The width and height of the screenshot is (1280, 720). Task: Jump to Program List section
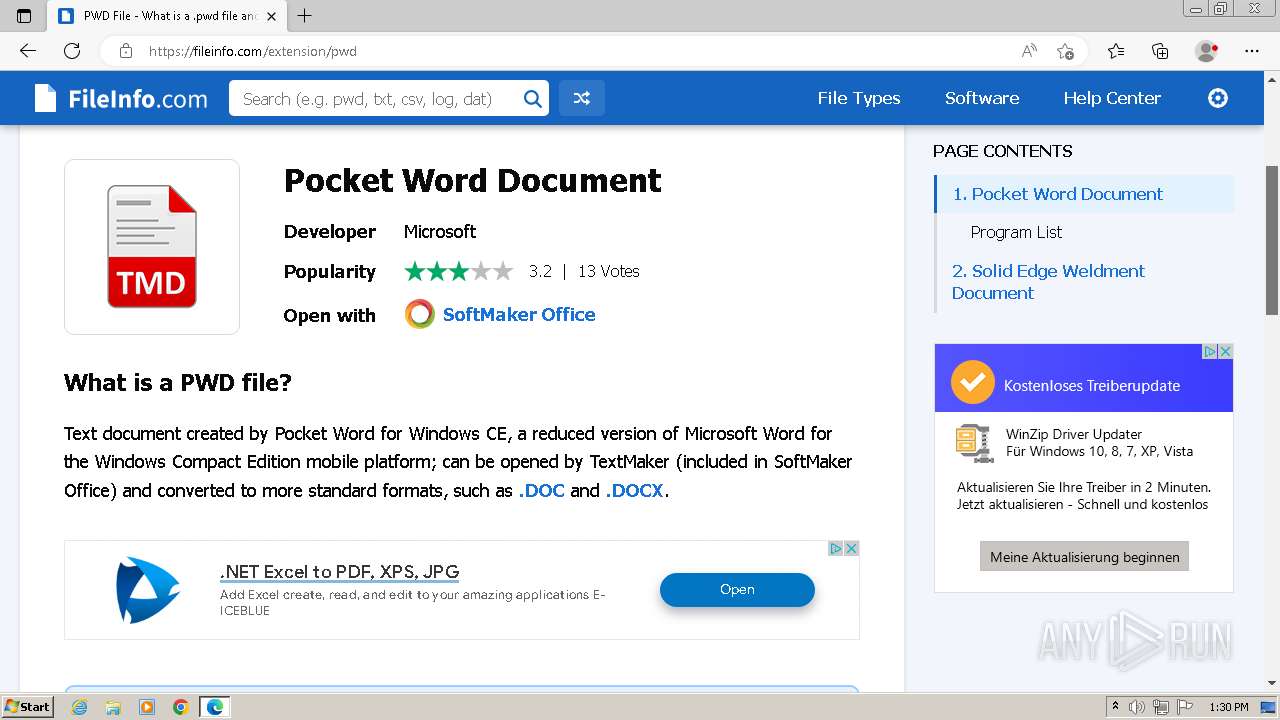coord(1016,232)
